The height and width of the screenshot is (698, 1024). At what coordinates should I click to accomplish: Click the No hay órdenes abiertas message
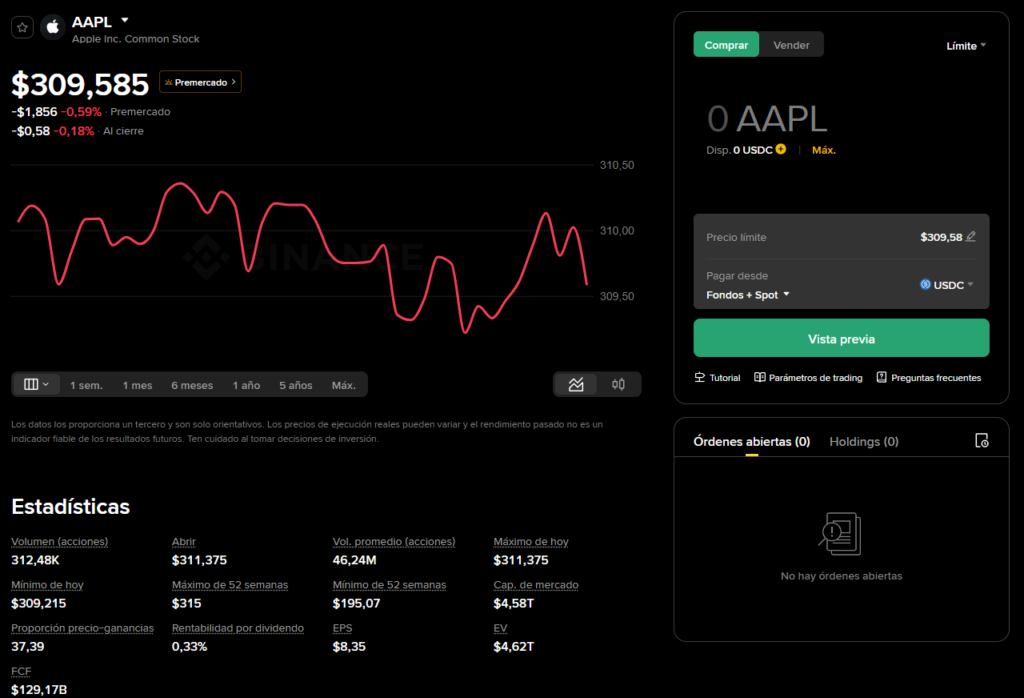pos(841,576)
